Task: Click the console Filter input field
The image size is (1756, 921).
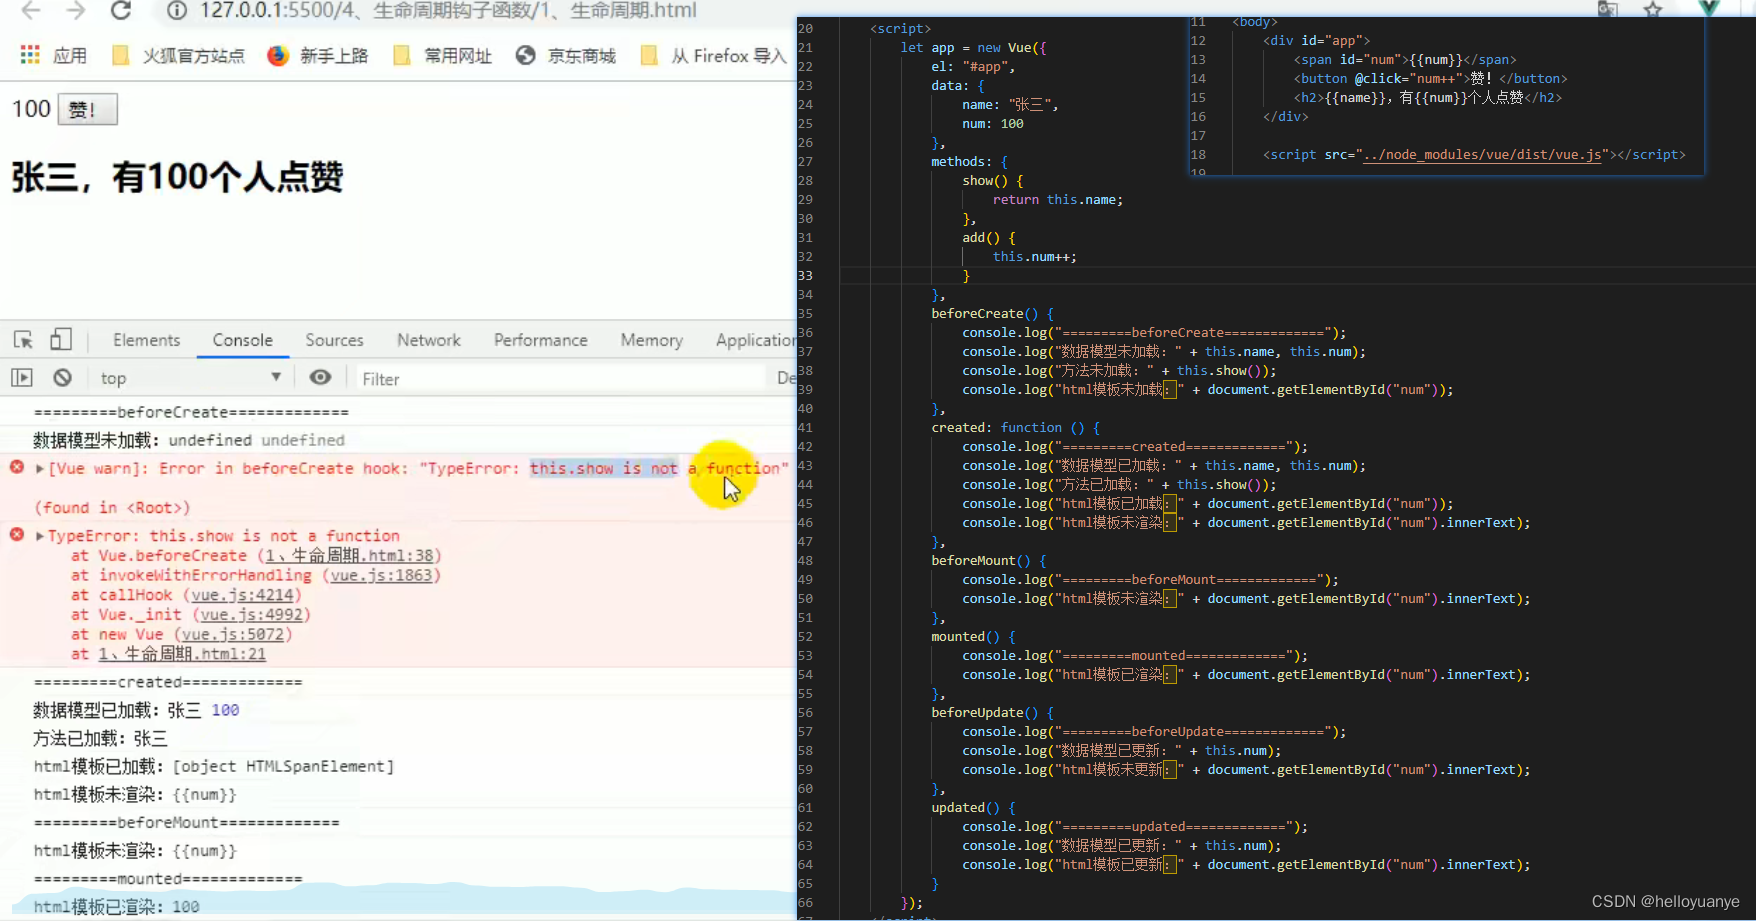Action: 560,379
